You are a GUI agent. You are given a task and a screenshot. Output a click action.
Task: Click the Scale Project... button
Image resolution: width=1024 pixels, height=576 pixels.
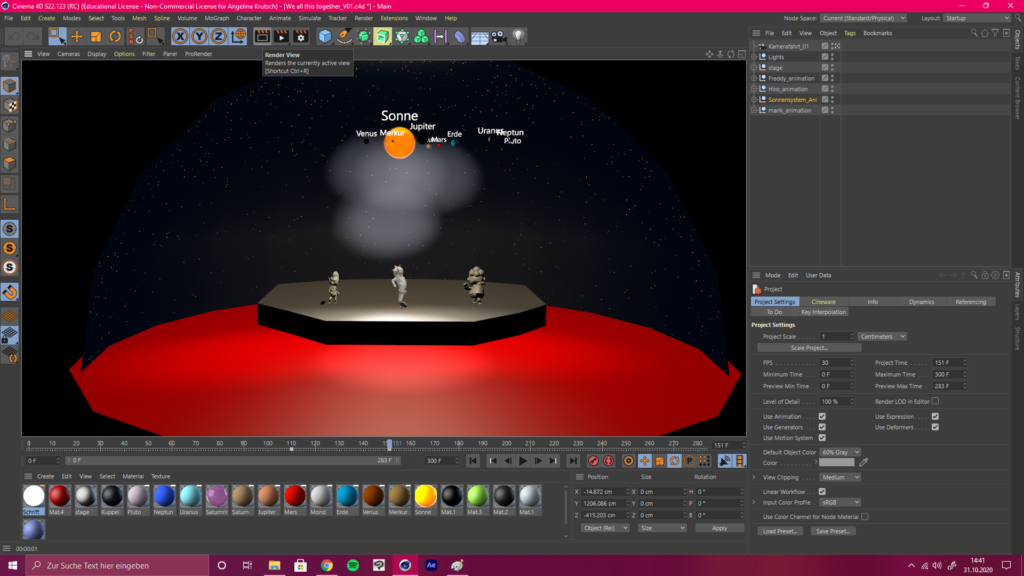(x=810, y=348)
